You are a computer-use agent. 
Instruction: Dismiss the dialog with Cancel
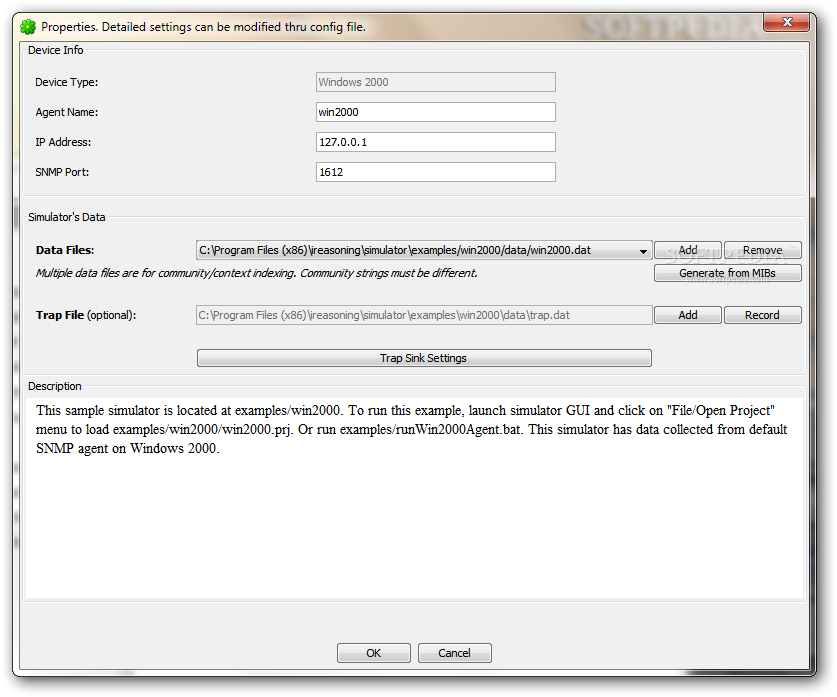454,653
